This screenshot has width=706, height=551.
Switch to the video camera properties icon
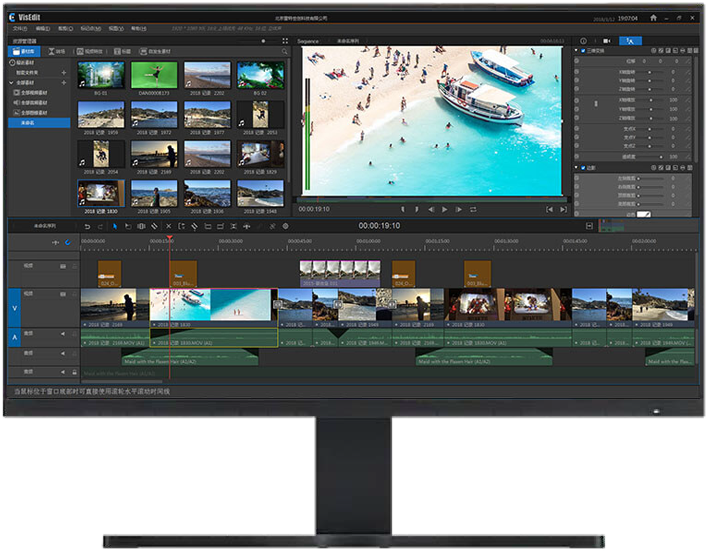[607, 41]
